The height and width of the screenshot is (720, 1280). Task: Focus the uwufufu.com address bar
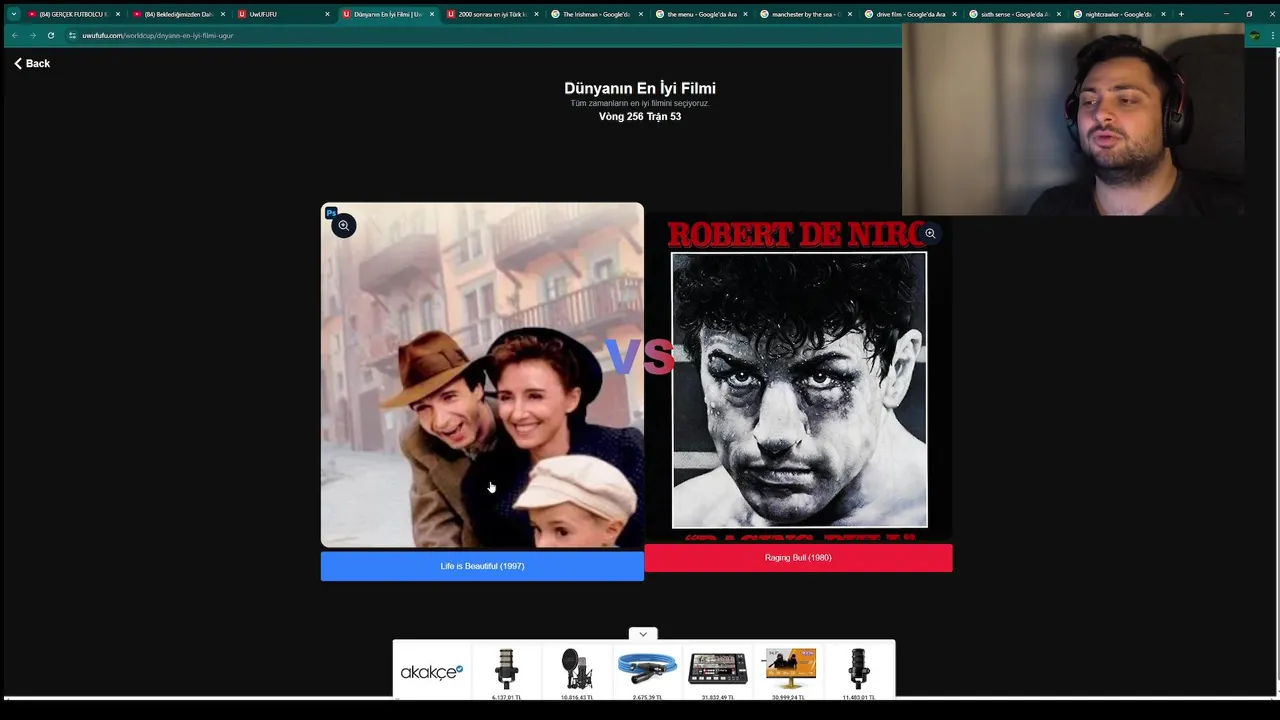click(x=480, y=35)
